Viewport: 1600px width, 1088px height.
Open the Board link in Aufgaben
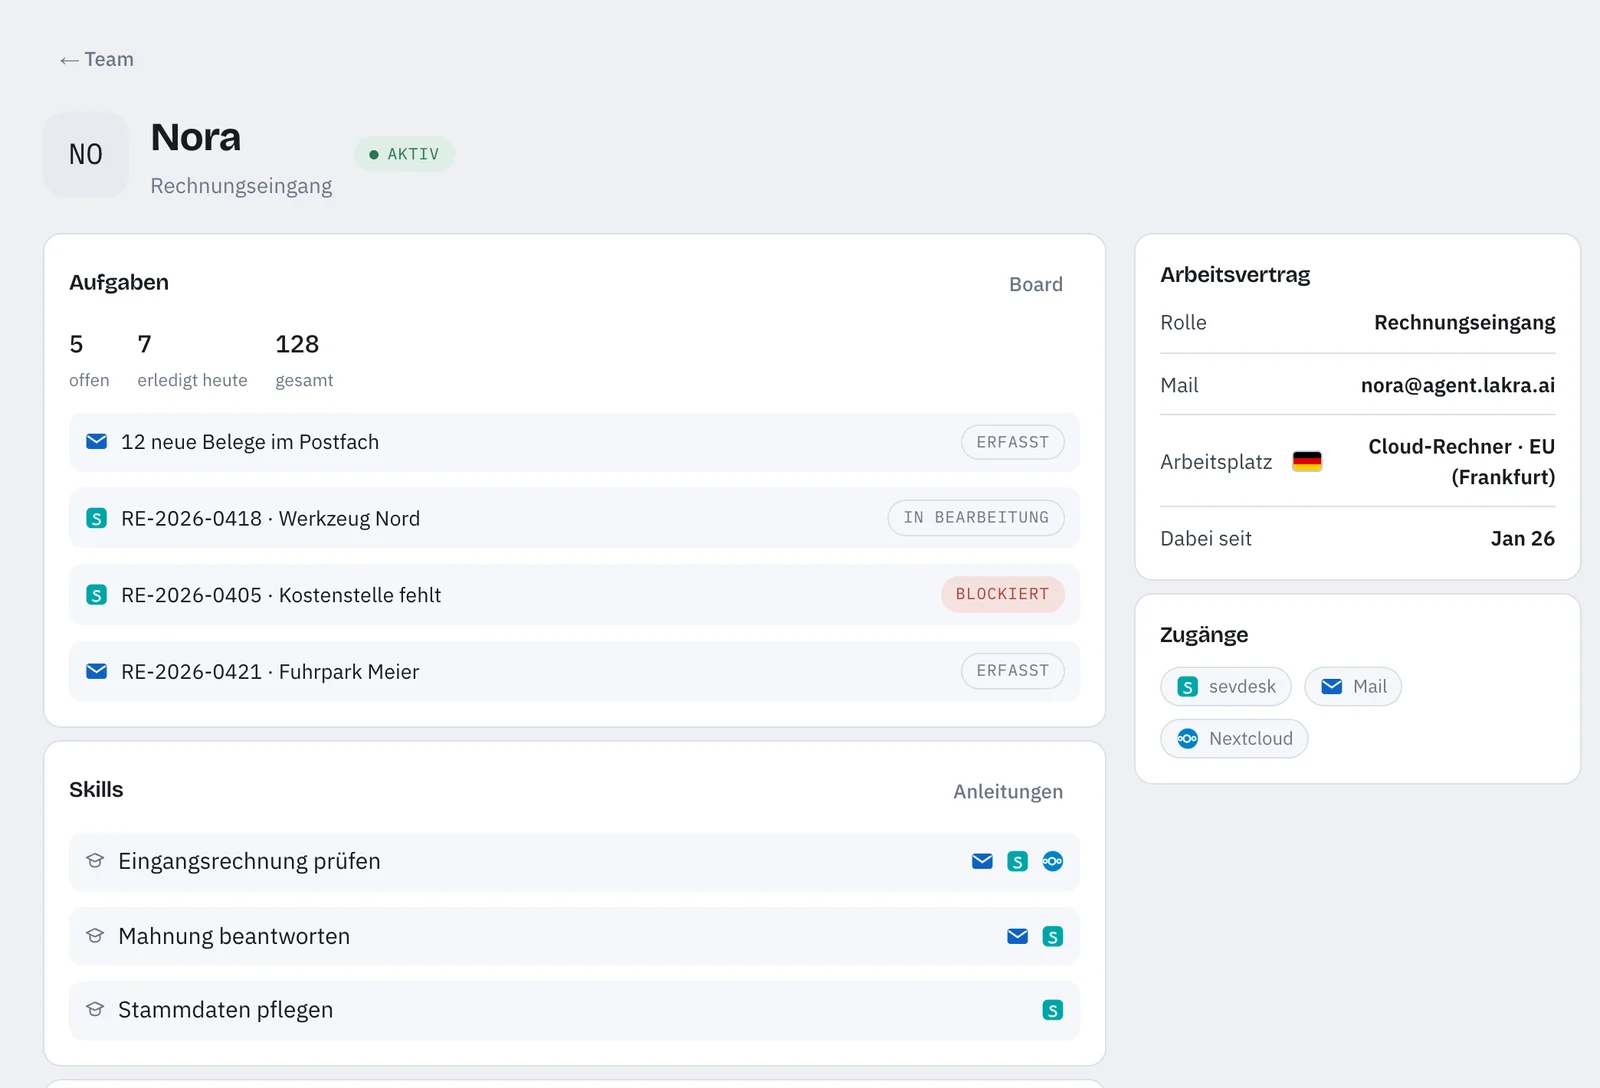(x=1036, y=284)
